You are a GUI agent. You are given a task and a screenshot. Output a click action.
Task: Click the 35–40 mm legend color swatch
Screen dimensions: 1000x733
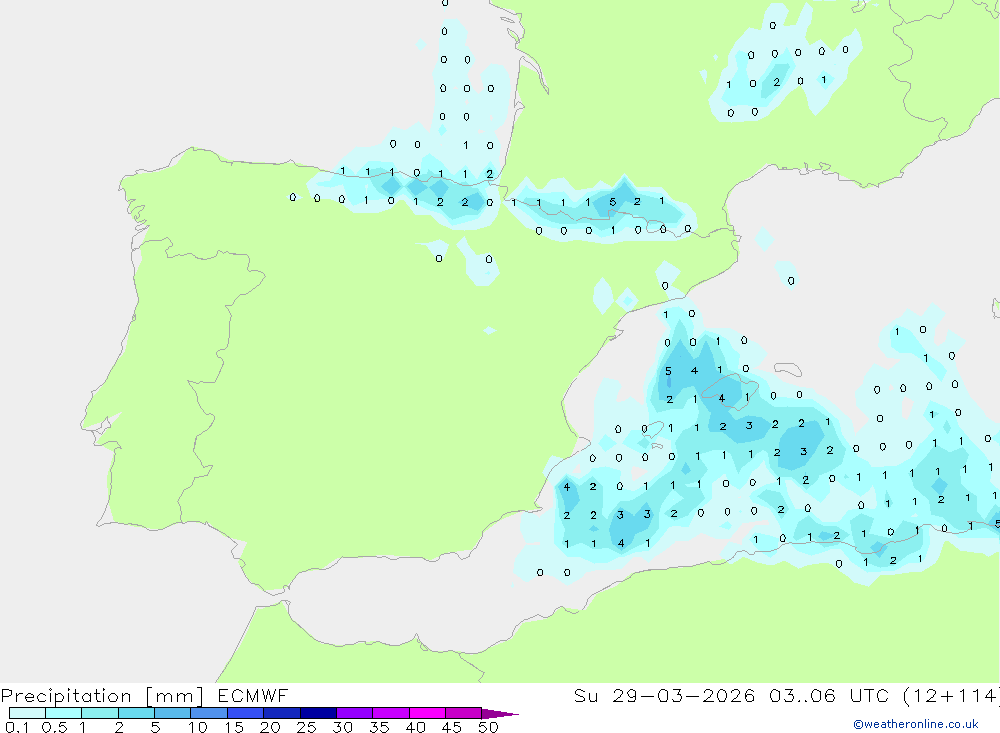pos(390,713)
